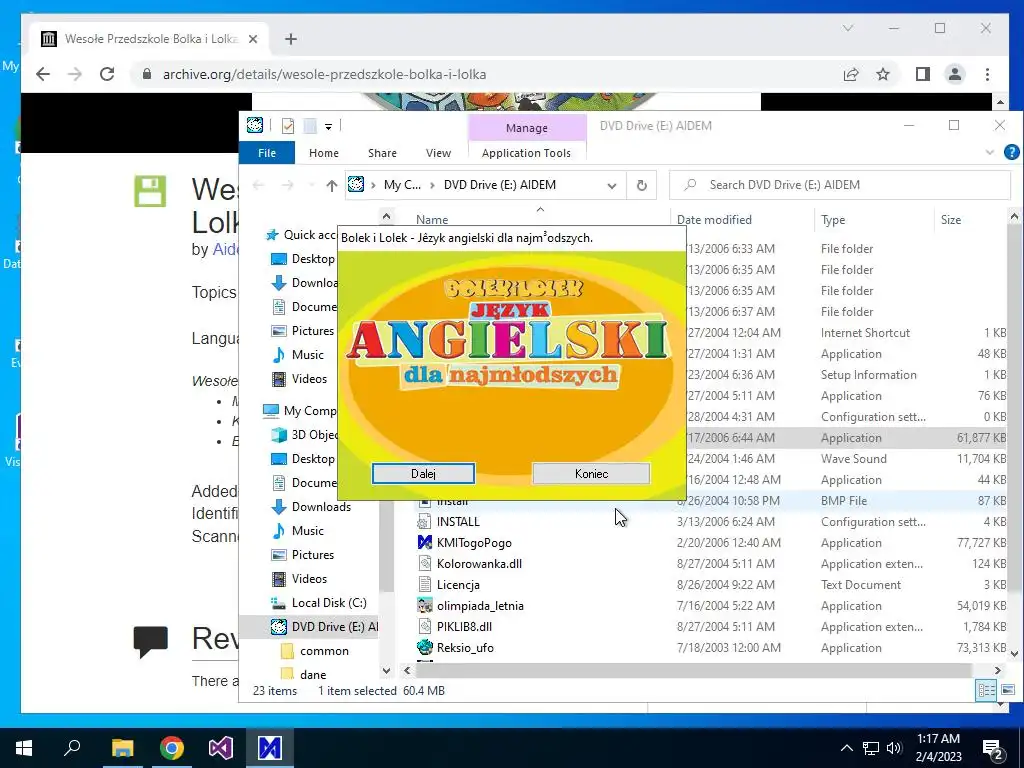Open the dane folder in navigation tree
1024x768 pixels.
(x=313, y=674)
